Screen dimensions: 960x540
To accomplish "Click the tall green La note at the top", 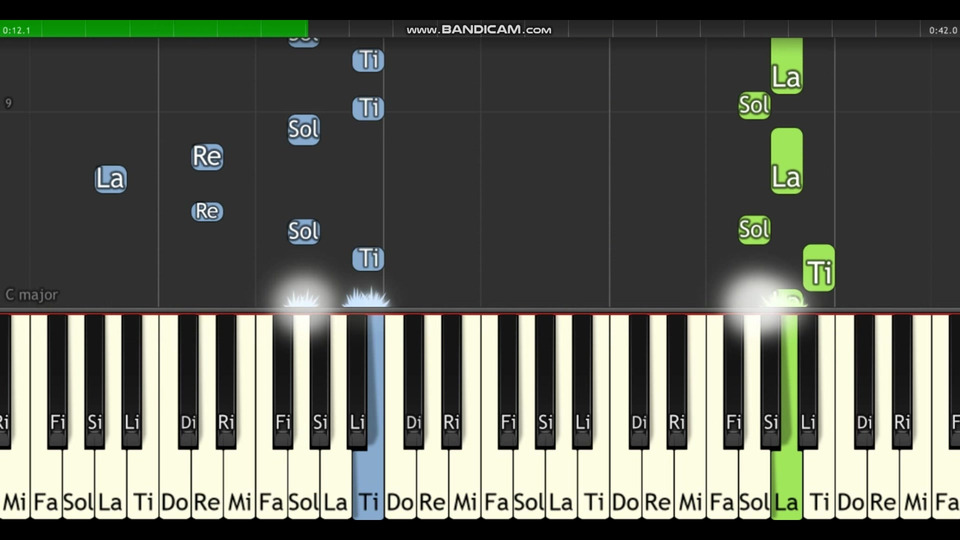I will (787, 66).
